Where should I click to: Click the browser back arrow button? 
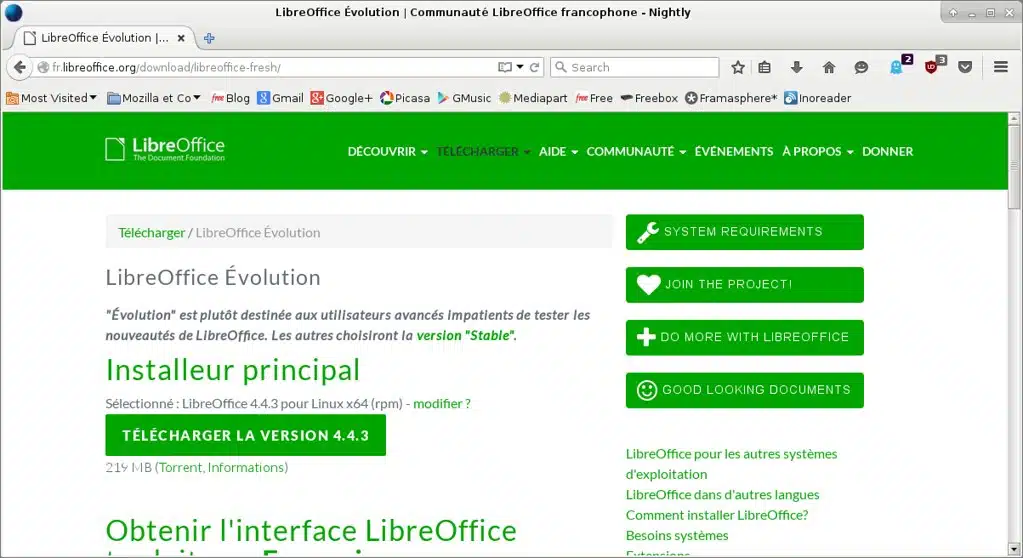[20, 67]
